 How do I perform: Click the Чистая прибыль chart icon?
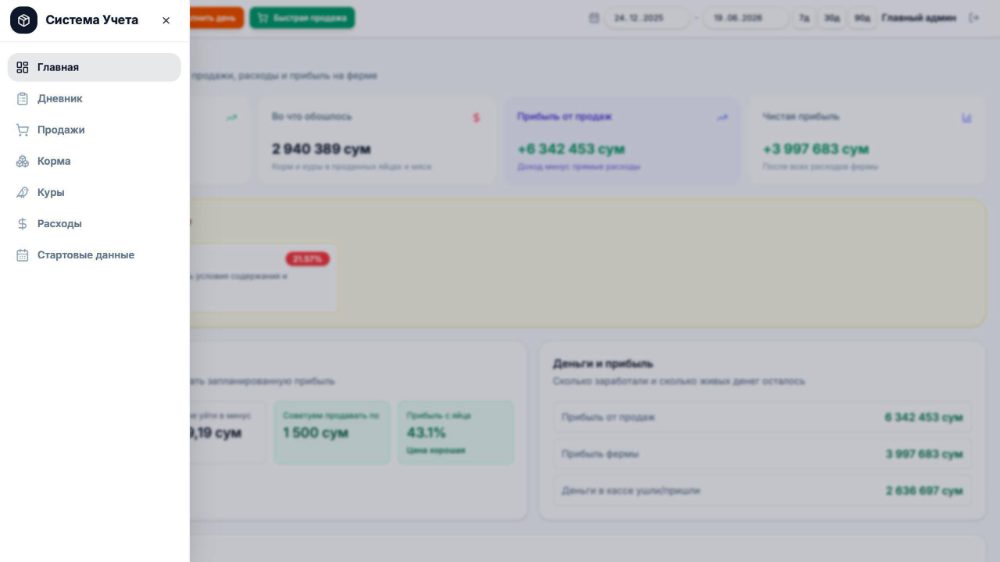966,118
